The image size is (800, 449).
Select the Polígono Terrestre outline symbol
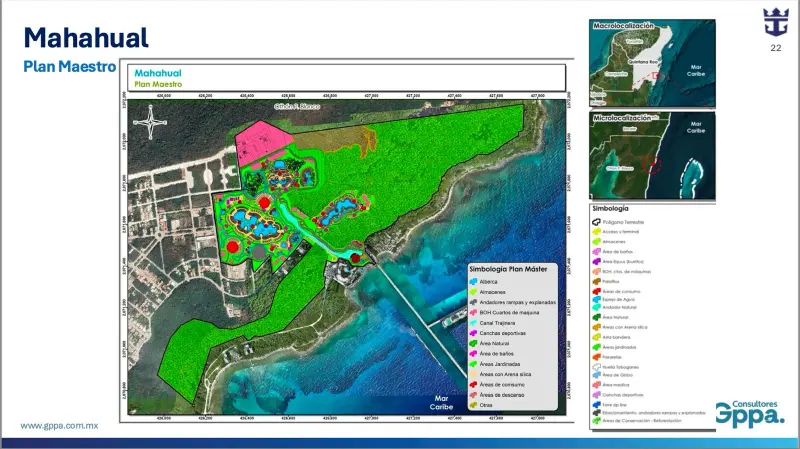pos(595,222)
